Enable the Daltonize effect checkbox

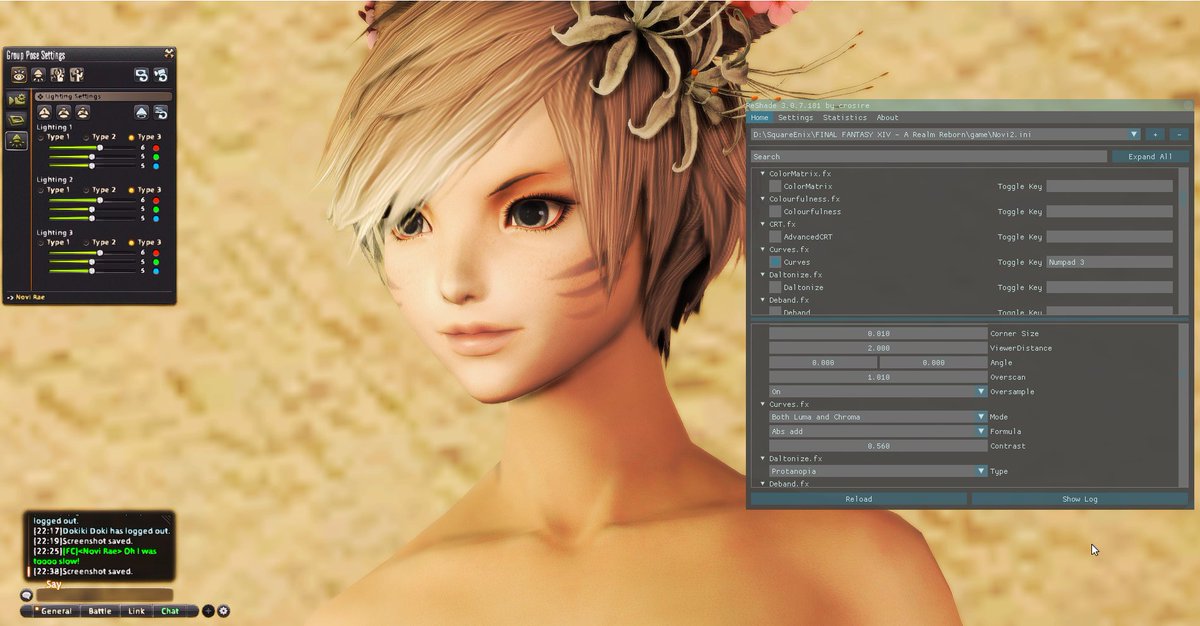tap(775, 287)
